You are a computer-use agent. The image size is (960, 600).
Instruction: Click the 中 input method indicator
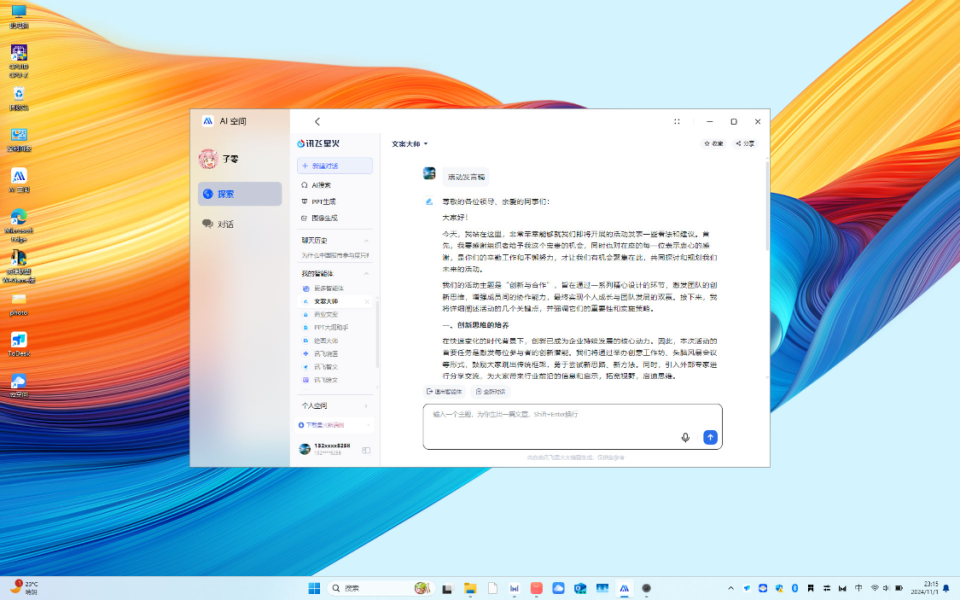pyautogui.click(x=858, y=588)
